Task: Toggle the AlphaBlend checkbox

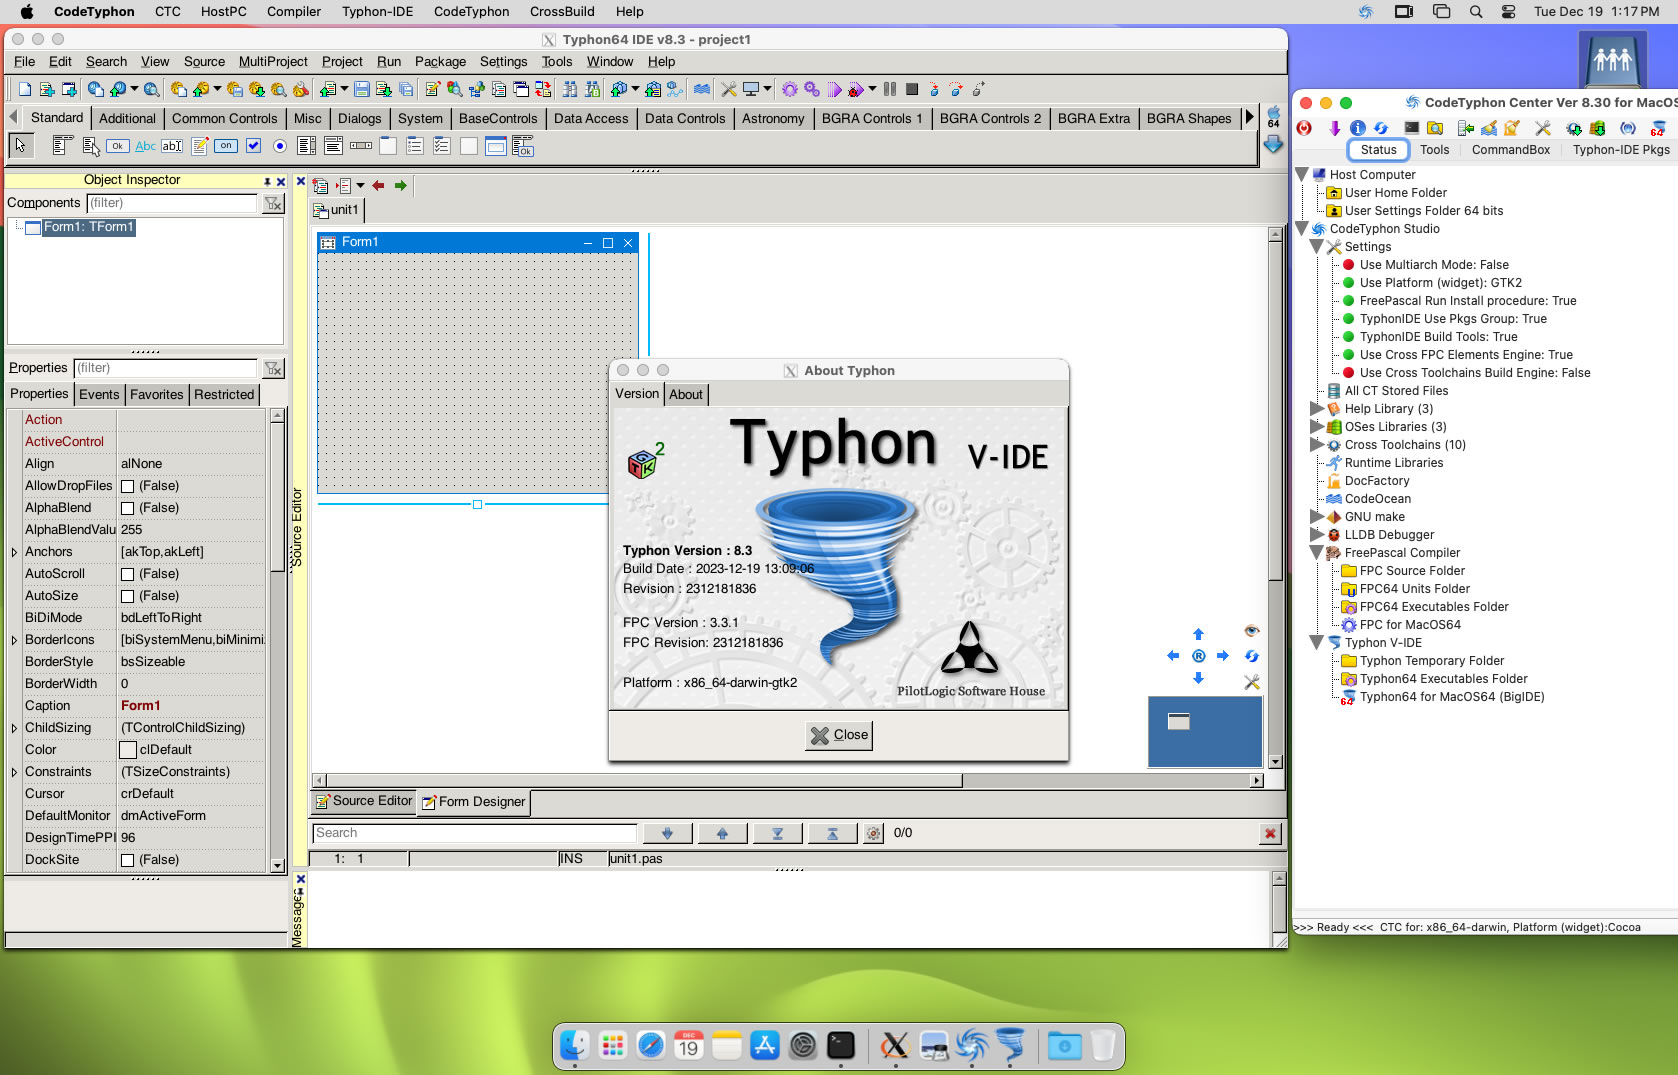Action: click(127, 508)
